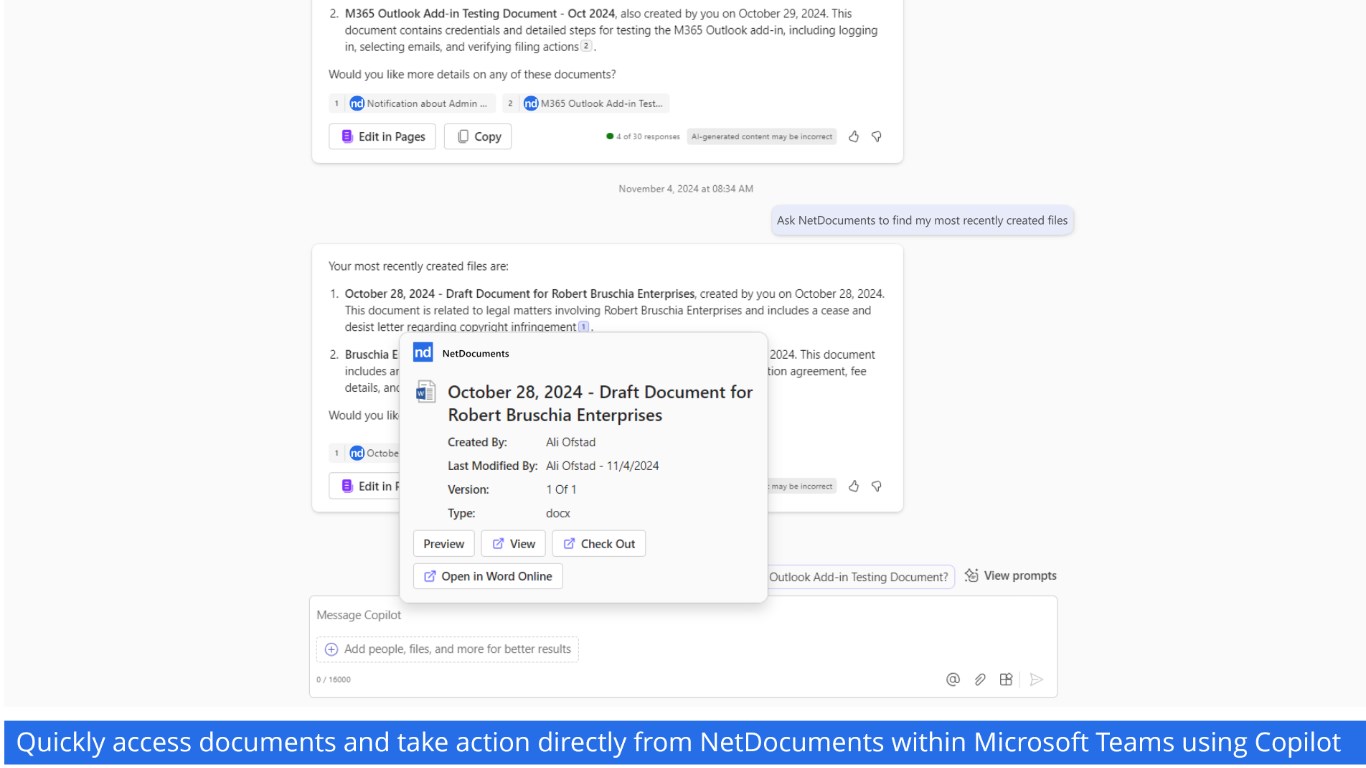
Task: Open the plugins grid icon in message box
Action: [1006, 679]
